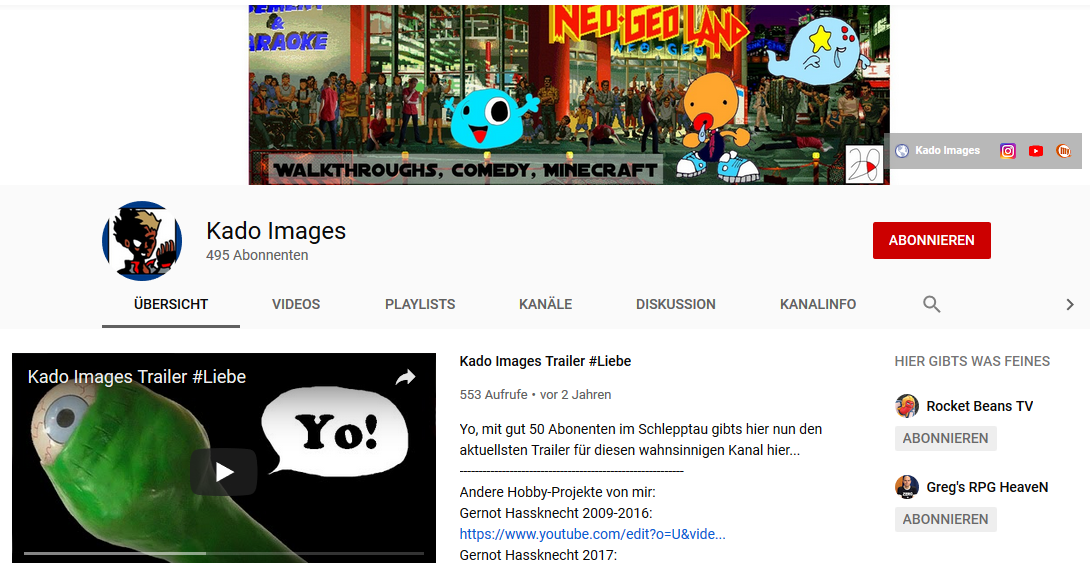Click the Rocket Beans TV avatar

pos(906,405)
